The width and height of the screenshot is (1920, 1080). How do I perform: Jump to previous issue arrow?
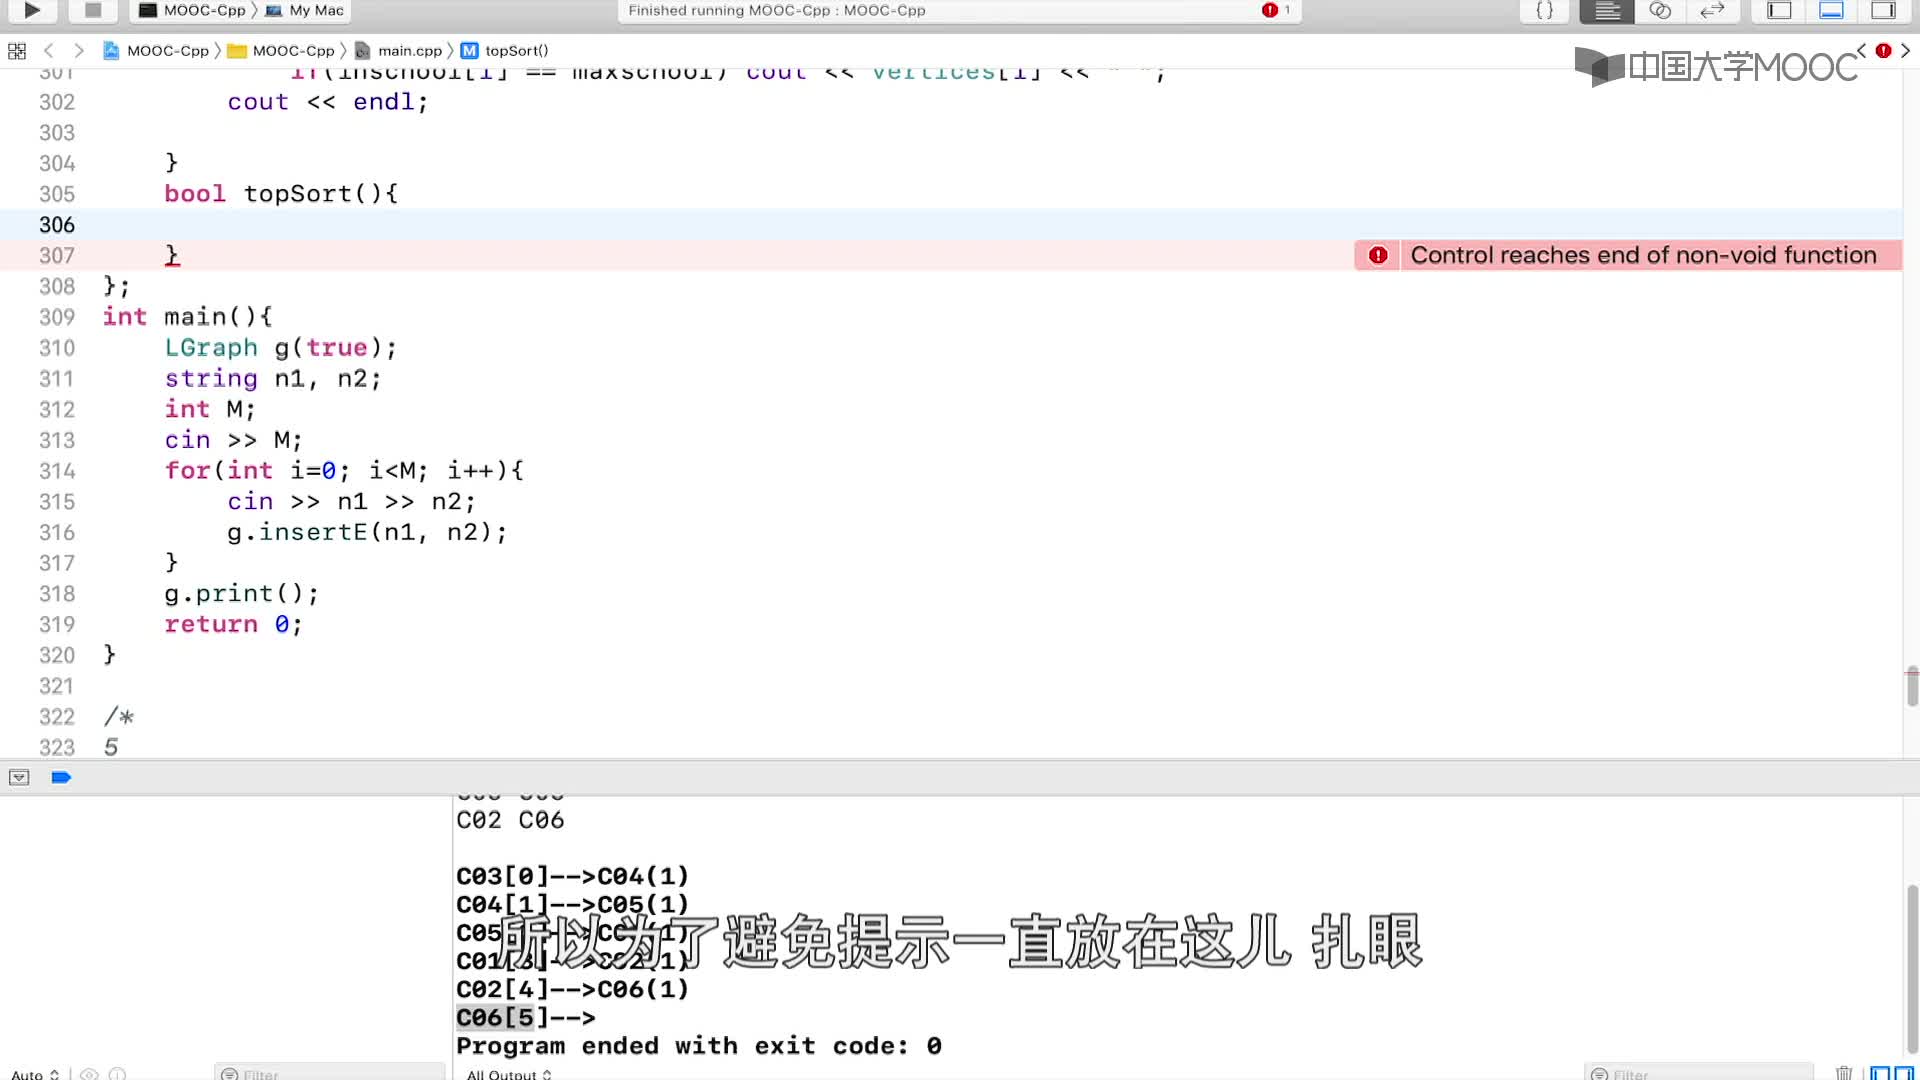pyautogui.click(x=1861, y=50)
